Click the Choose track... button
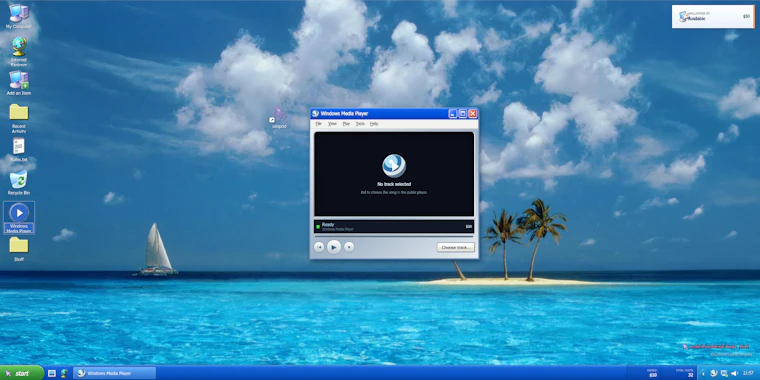760x380 pixels. (x=455, y=247)
